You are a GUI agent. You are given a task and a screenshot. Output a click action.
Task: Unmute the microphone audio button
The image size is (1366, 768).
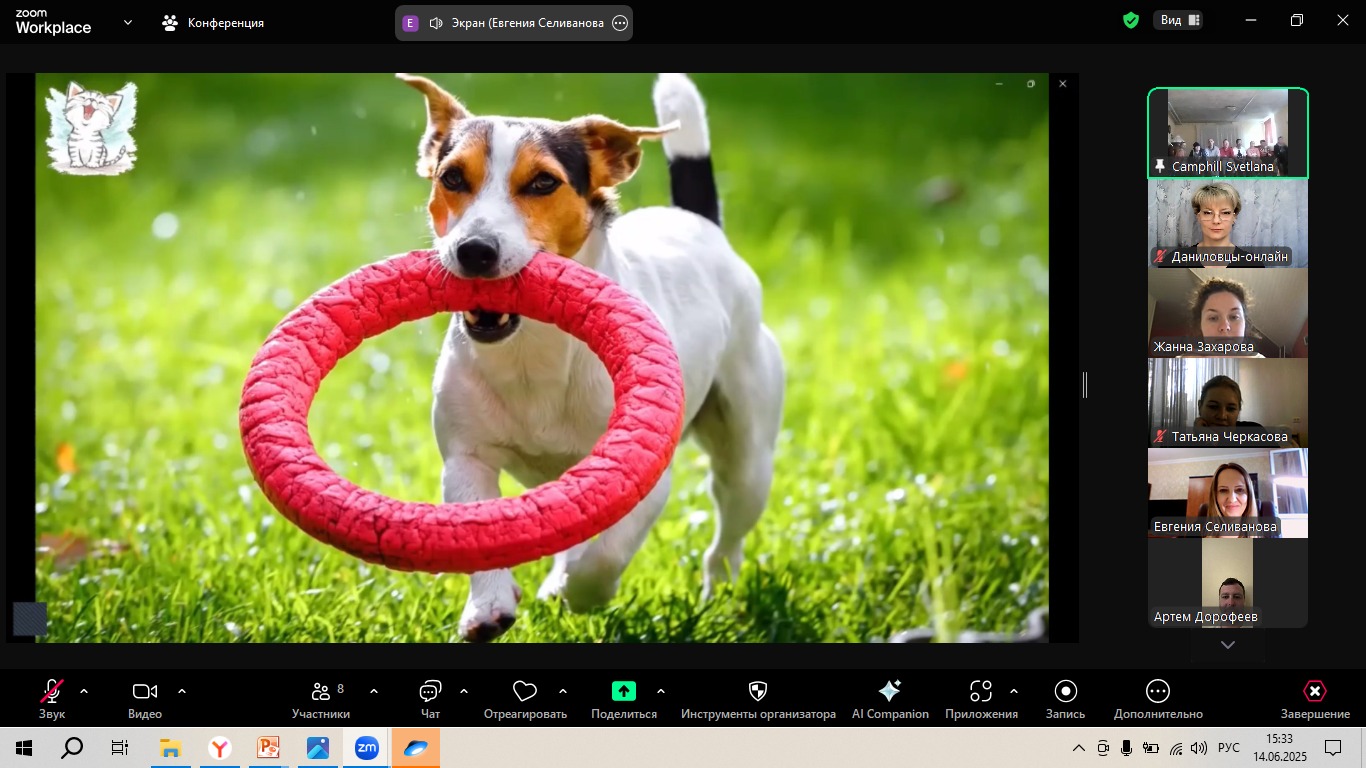click(x=52, y=692)
